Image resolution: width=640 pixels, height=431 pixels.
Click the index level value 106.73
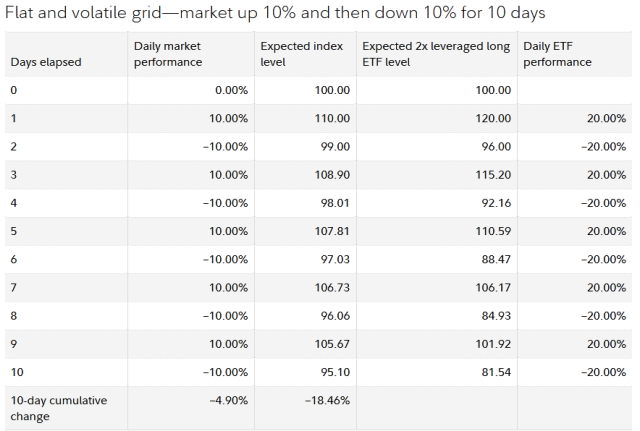tap(332, 287)
